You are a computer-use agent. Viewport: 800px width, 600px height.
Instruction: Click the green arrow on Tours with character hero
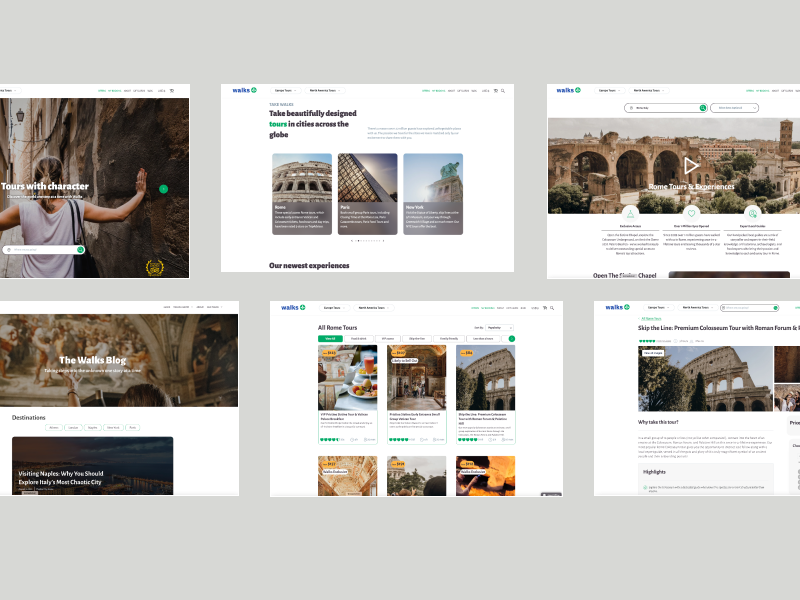163,188
